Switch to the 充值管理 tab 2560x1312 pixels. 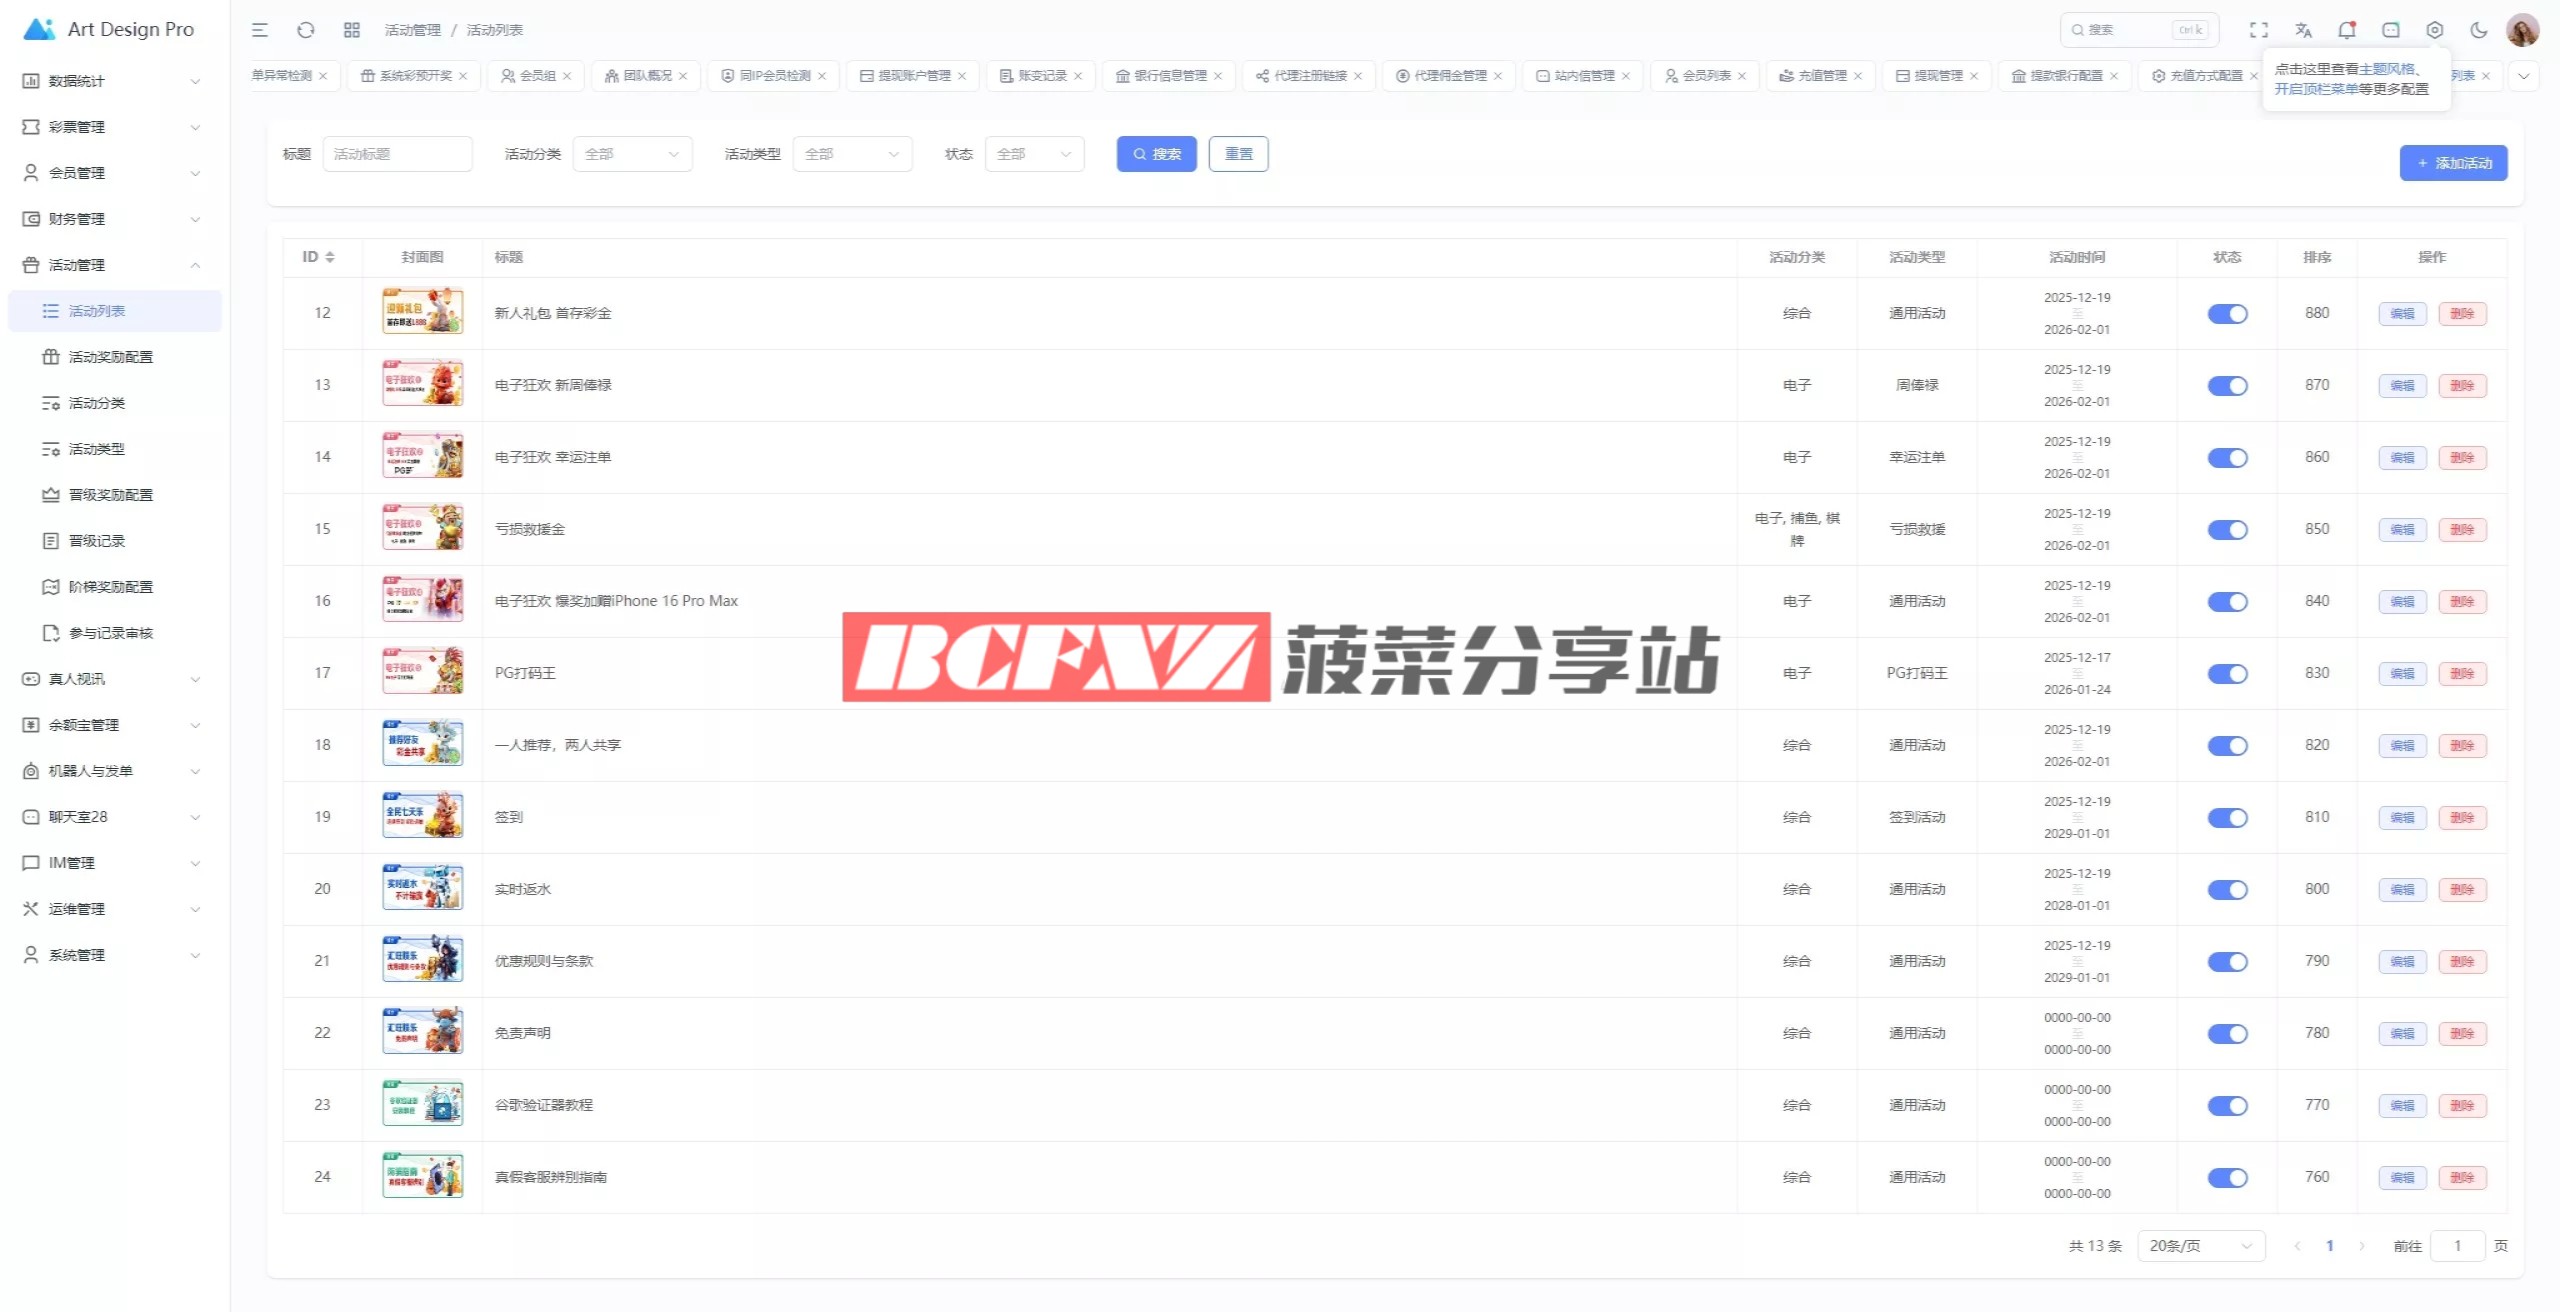tap(1821, 76)
